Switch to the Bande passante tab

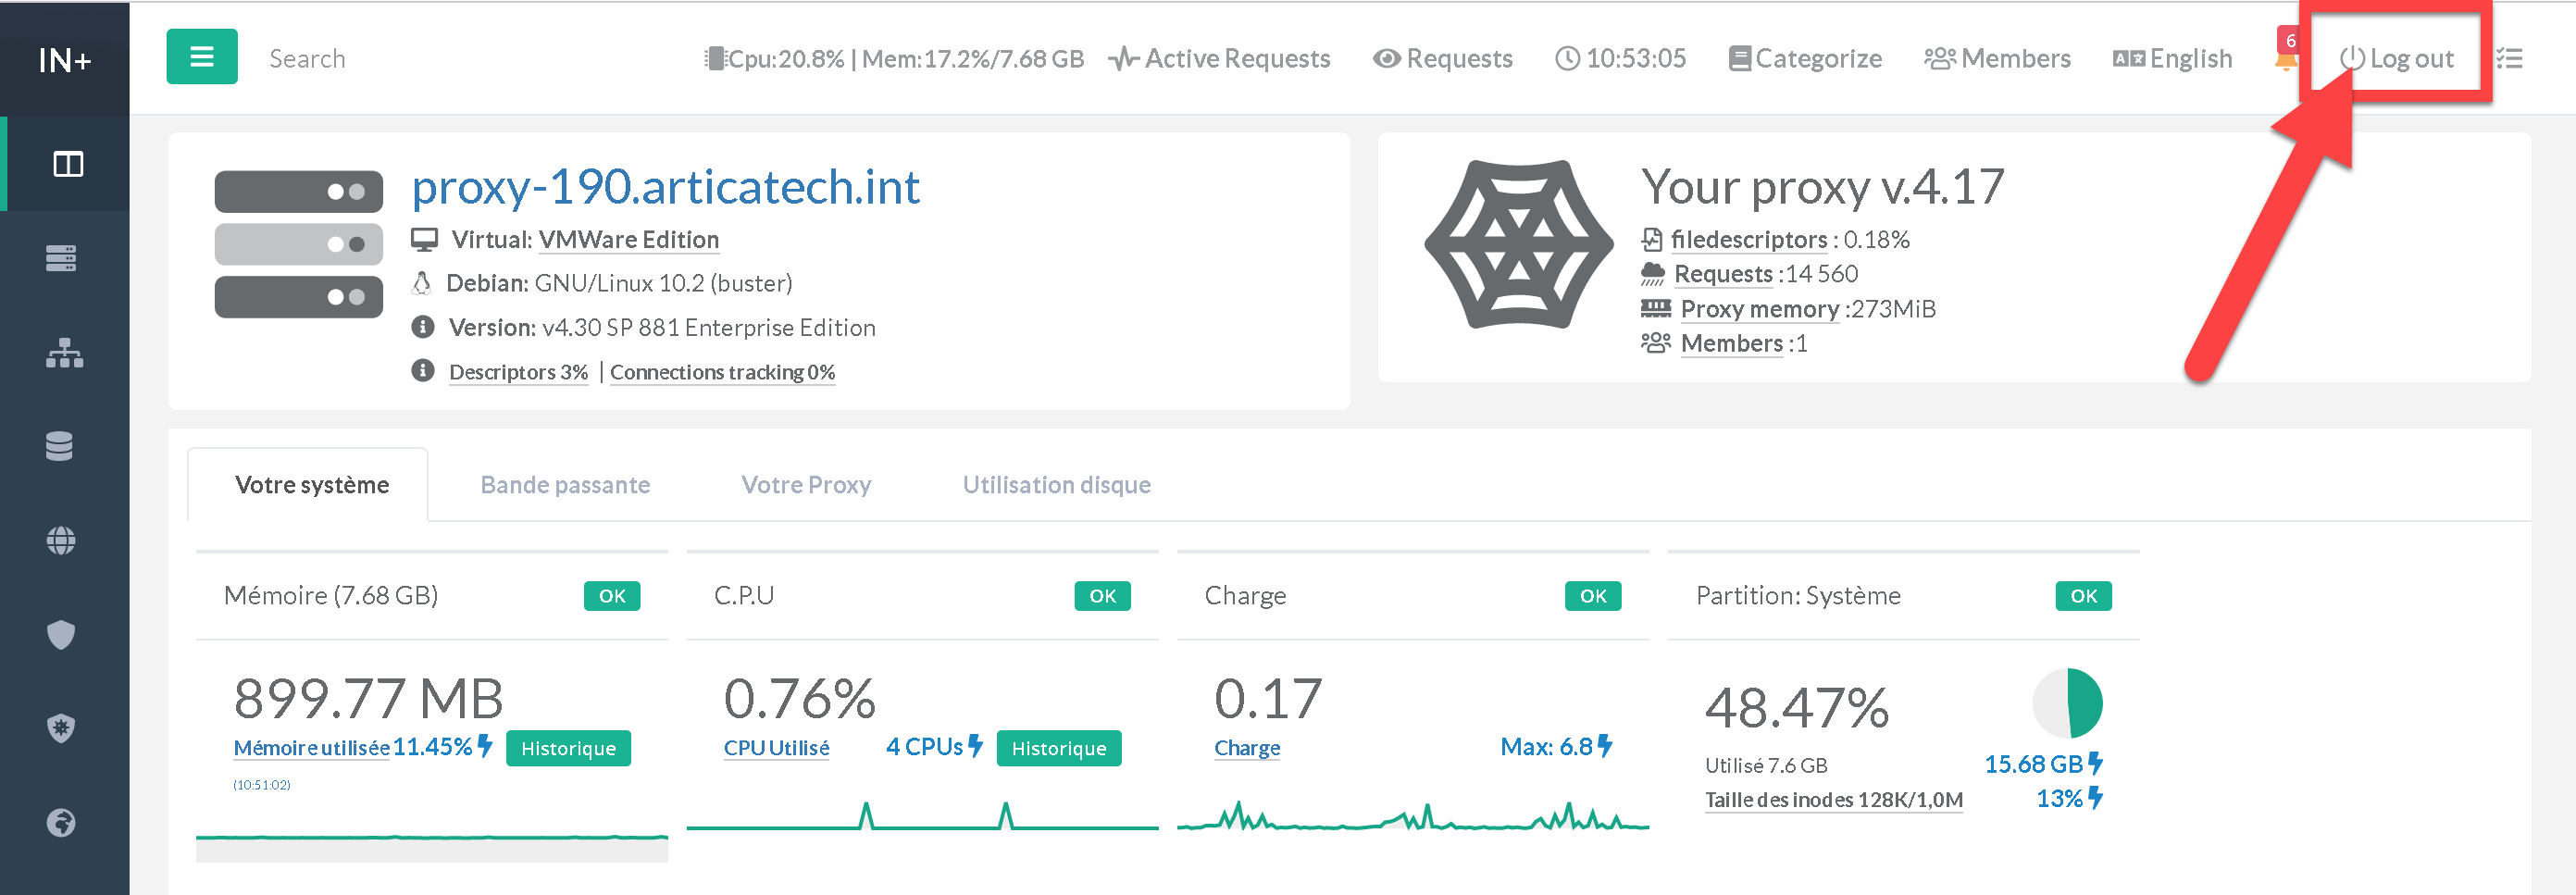pos(565,485)
